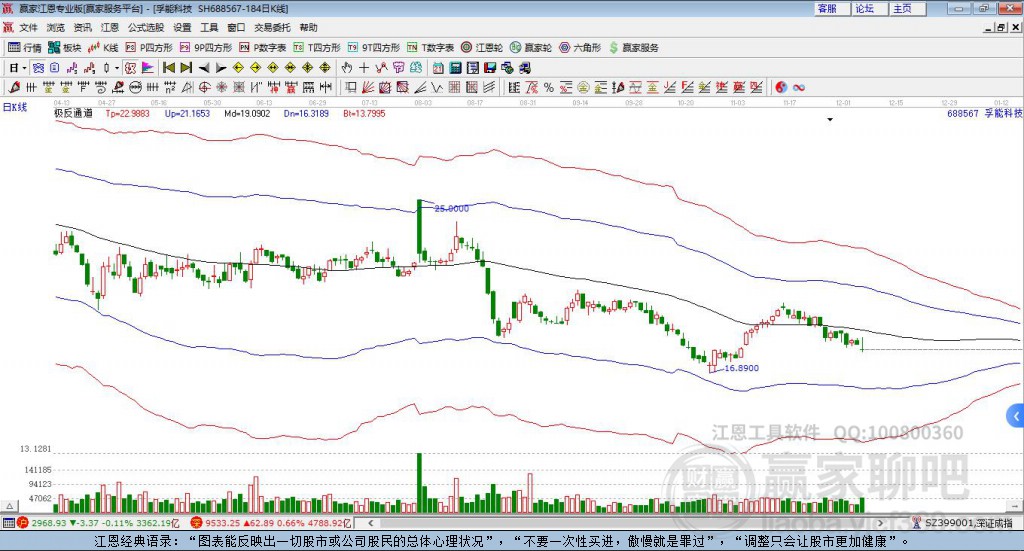Image resolution: width=1024 pixels, height=551 pixels.
Task: Switch to the K线 chart view
Action: click(x=103, y=48)
